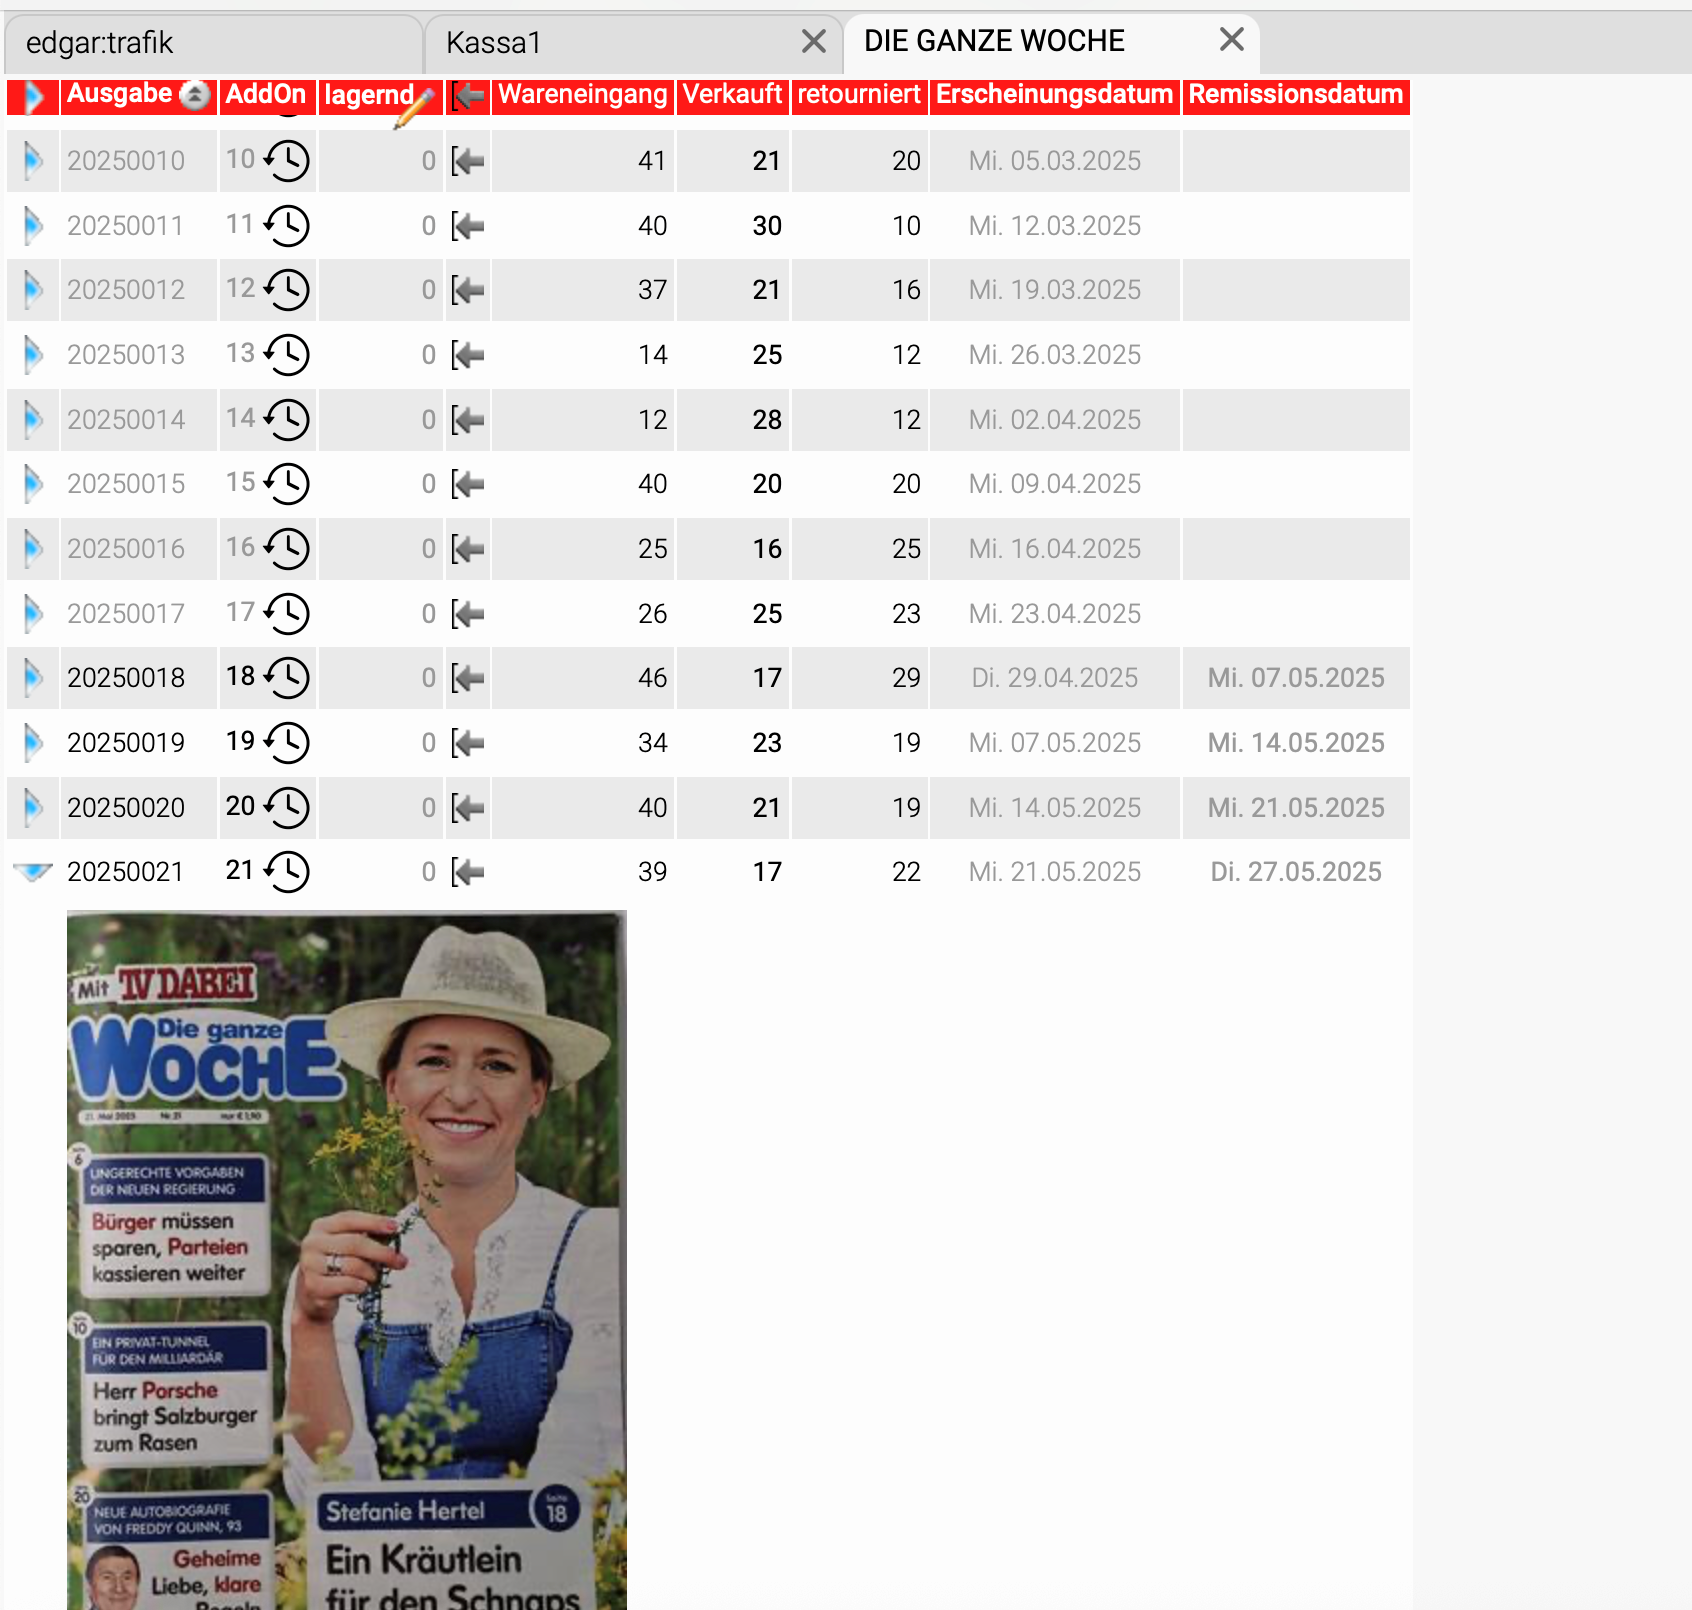The width and height of the screenshot is (1692, 1610).
Task: Open history clock icon for row 20250016
Action: click(x=287, y=549)
